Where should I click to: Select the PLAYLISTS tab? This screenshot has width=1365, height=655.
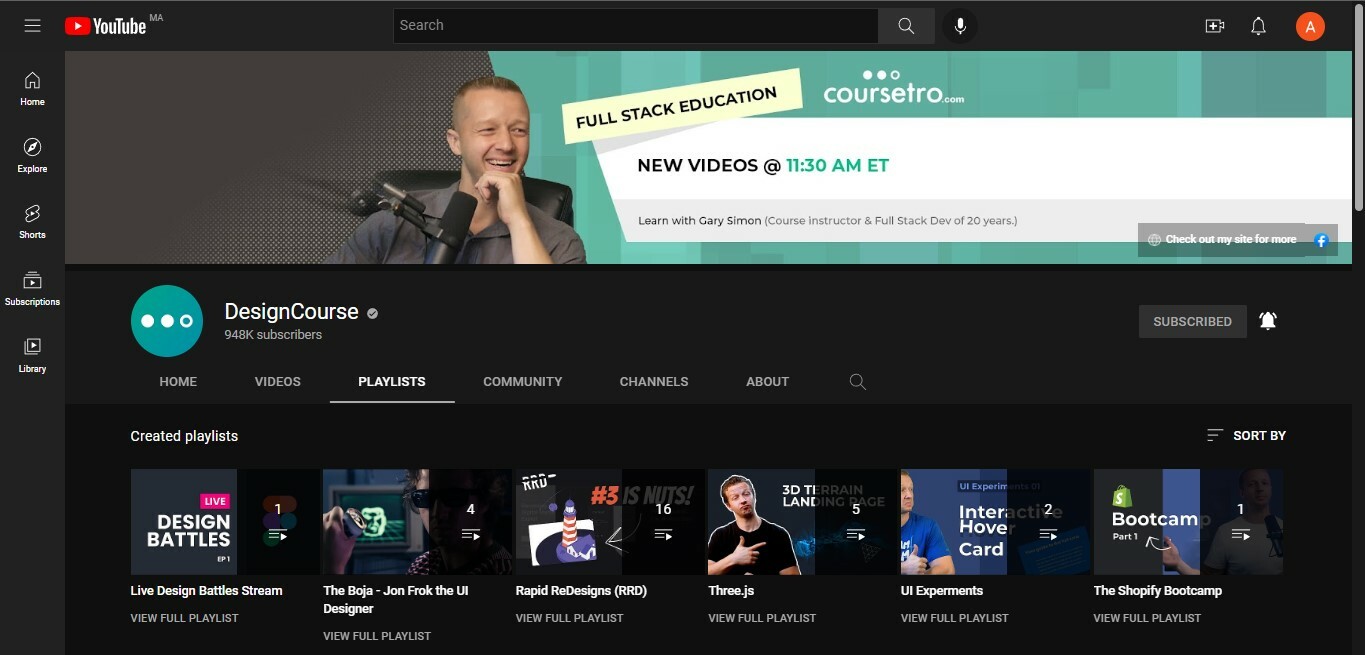(392, 382)
